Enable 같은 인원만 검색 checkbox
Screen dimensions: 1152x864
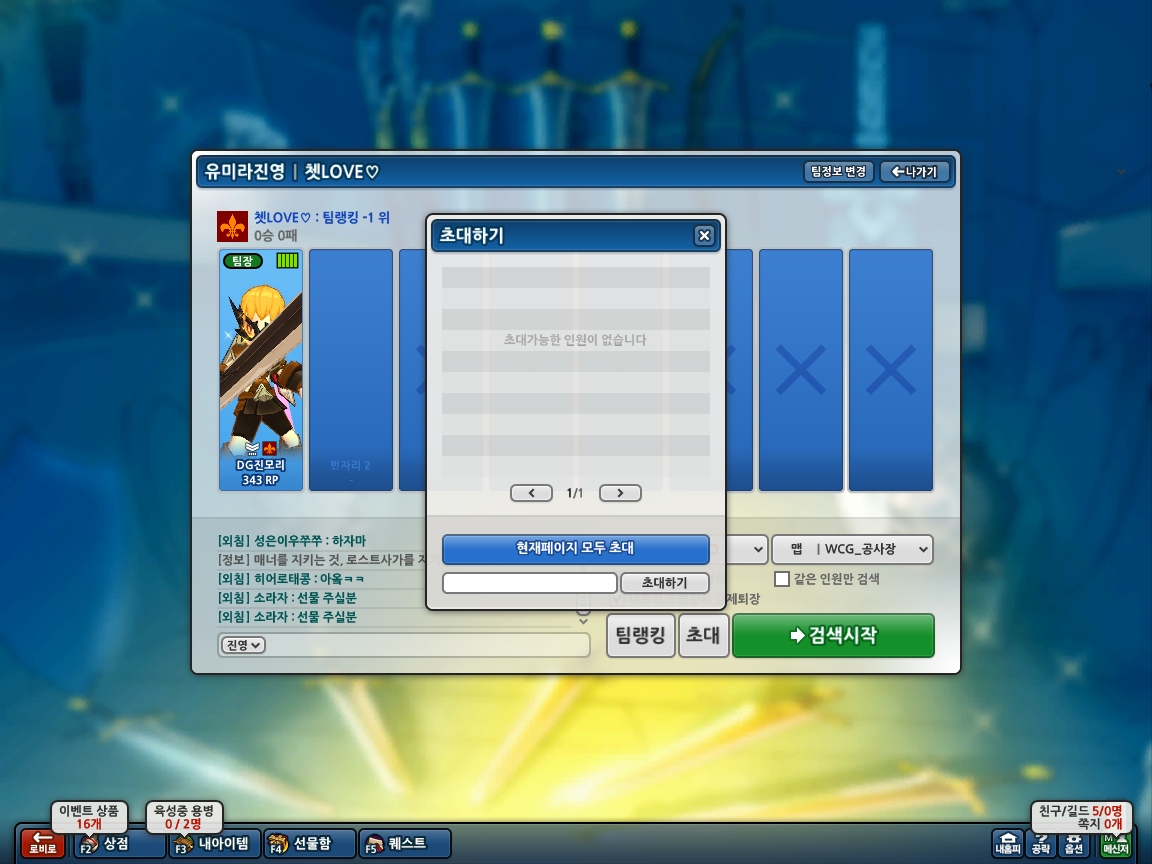pyautogui.click(x=782, y=579)
